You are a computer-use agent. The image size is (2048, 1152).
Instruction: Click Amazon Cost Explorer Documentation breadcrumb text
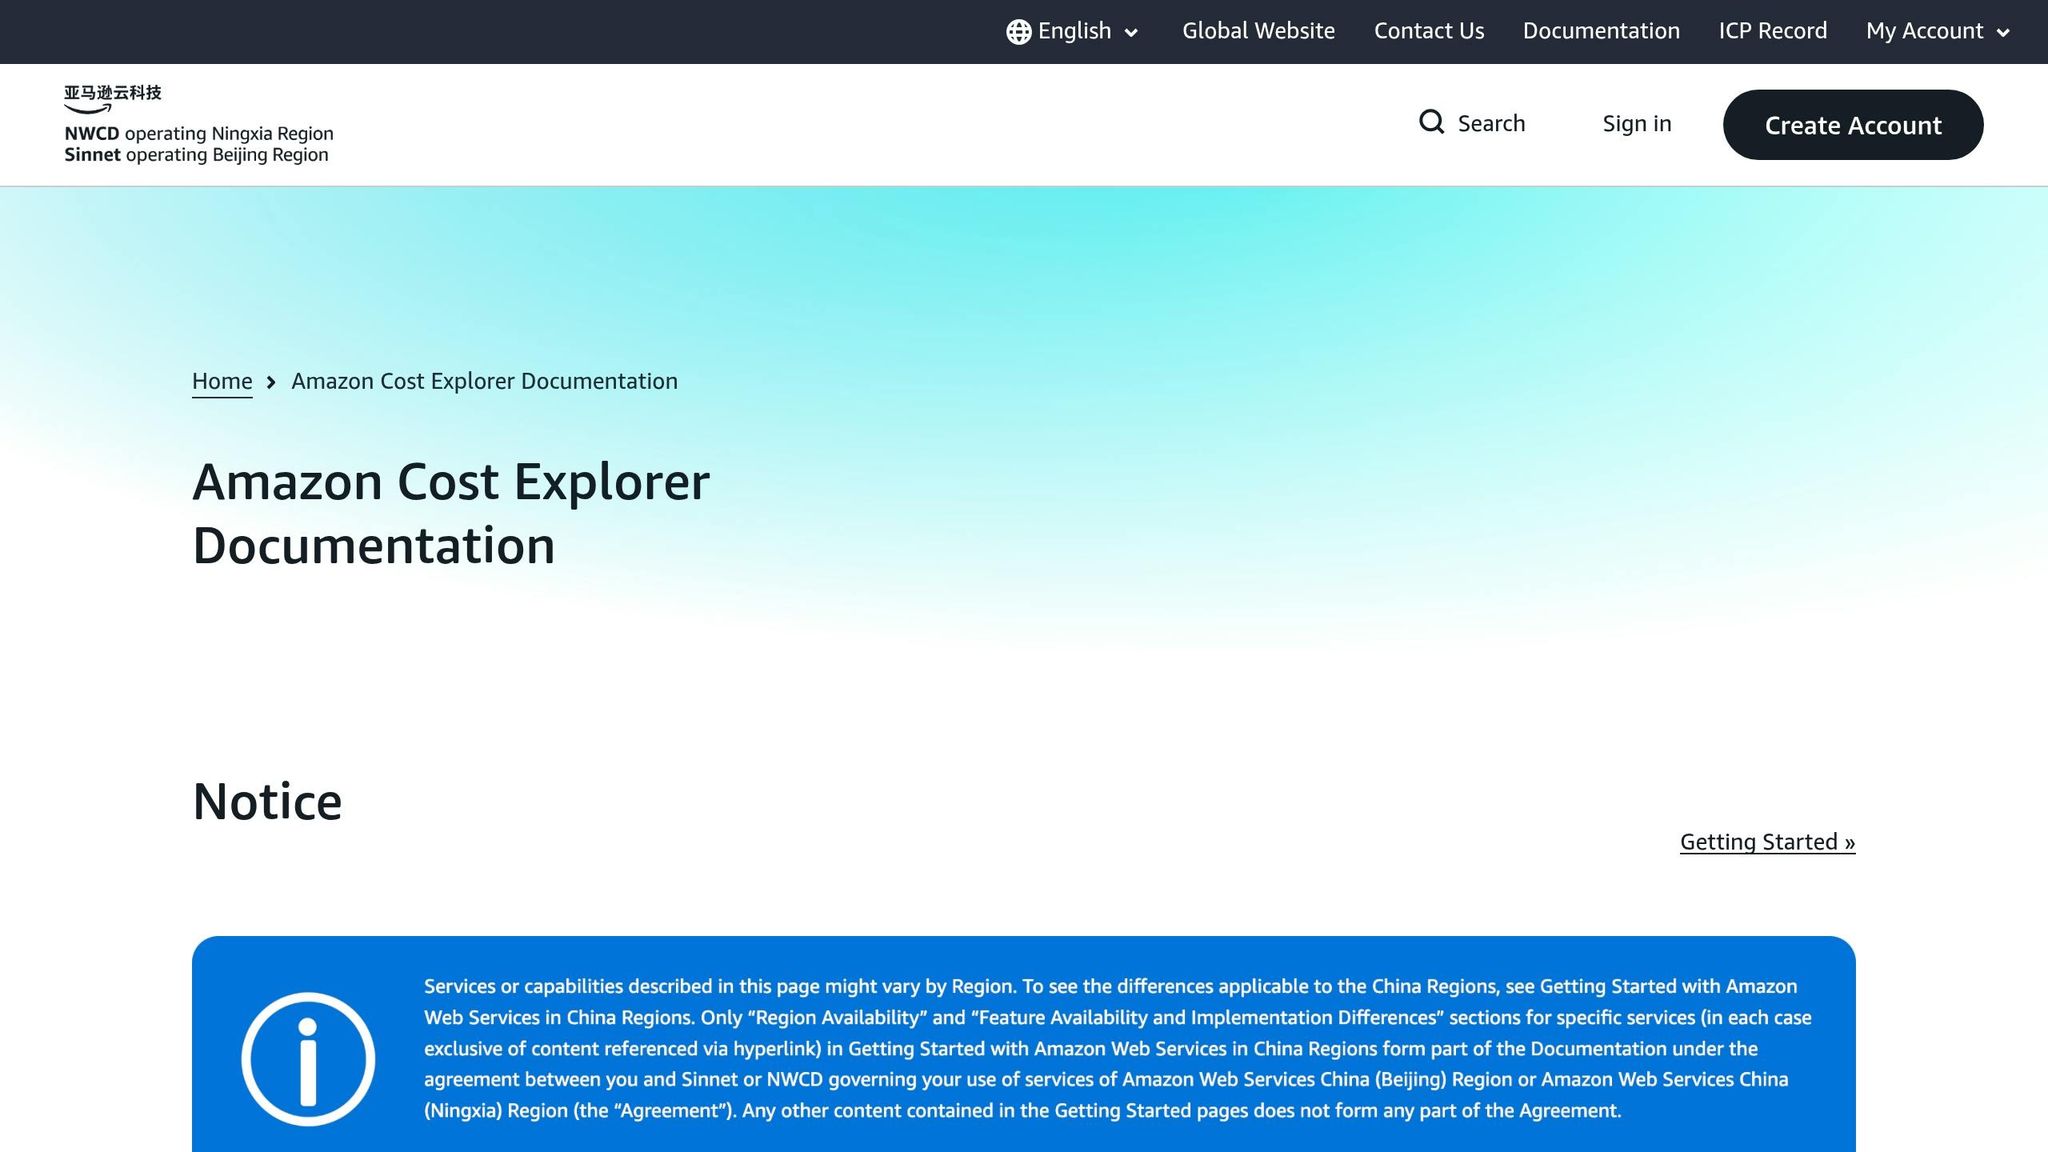(484, 381)
